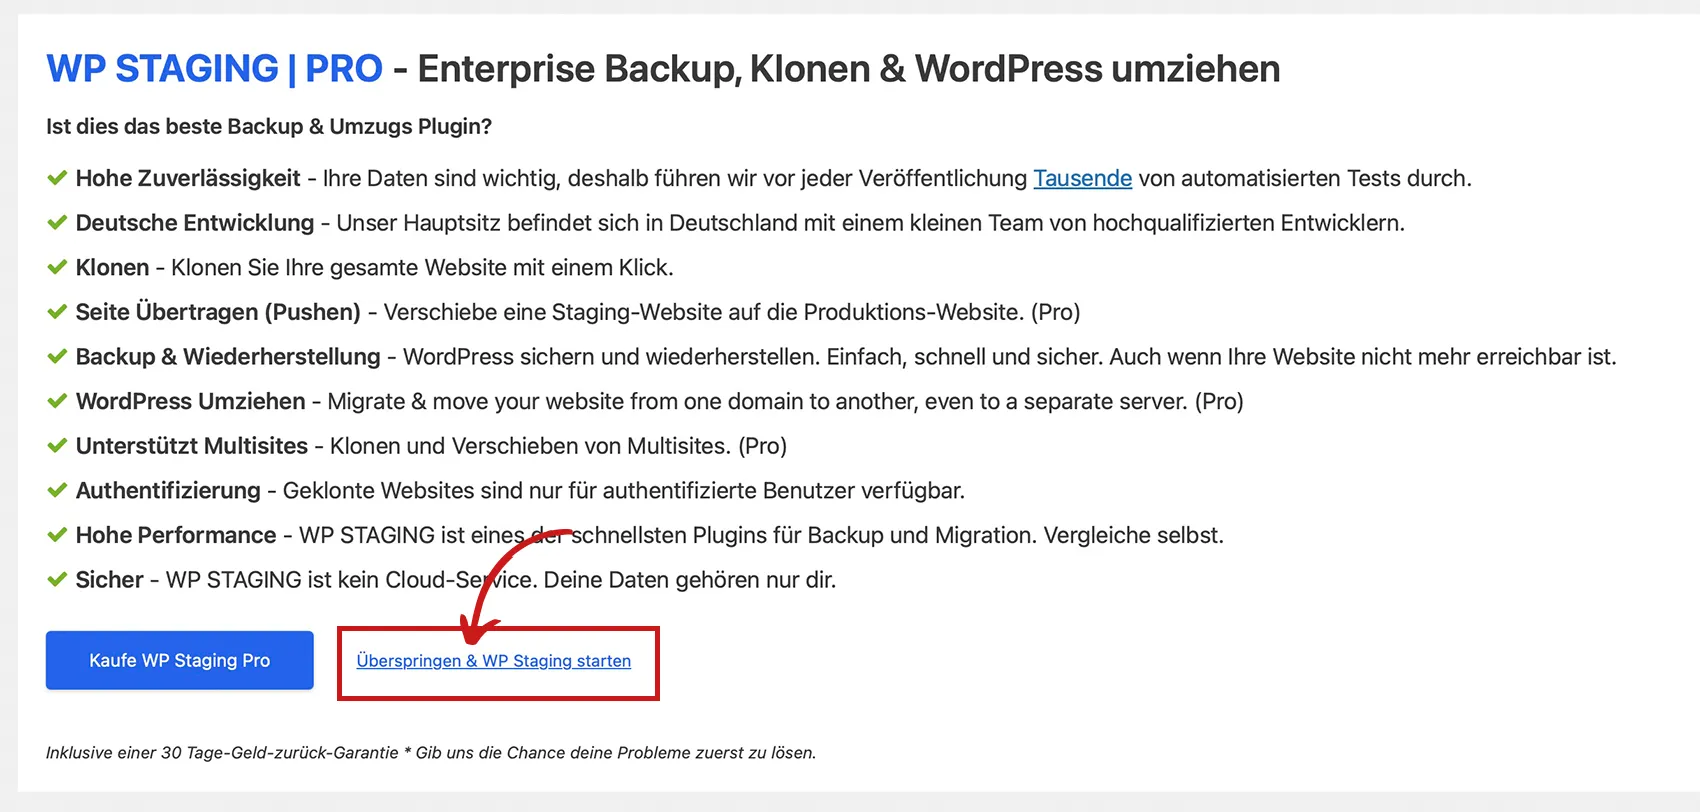Viewport: 1700px width, 812px height.
Task: Click the "Ist dies das beste Backup" subheading
Action: 269,127
